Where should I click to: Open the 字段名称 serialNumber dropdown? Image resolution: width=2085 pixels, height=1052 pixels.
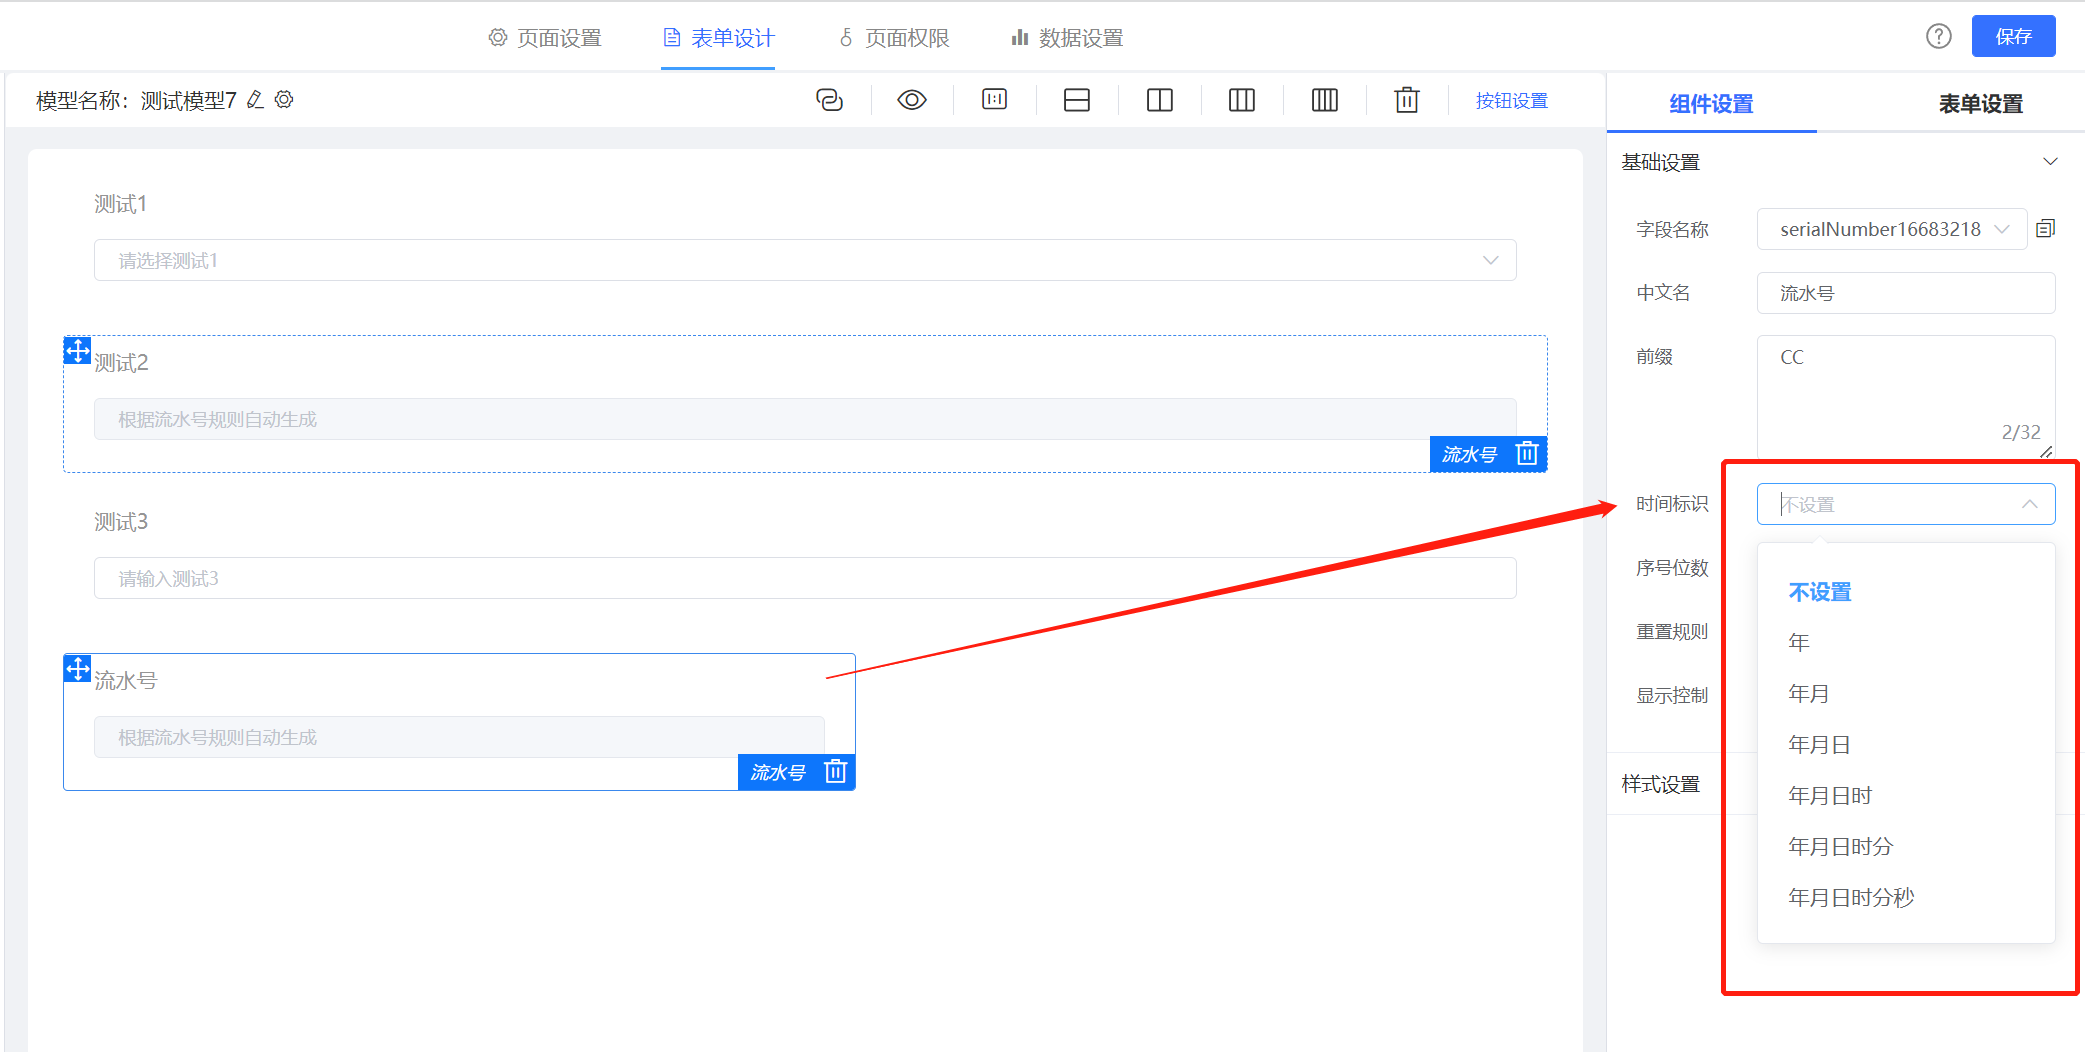(x=1891, y=229)
